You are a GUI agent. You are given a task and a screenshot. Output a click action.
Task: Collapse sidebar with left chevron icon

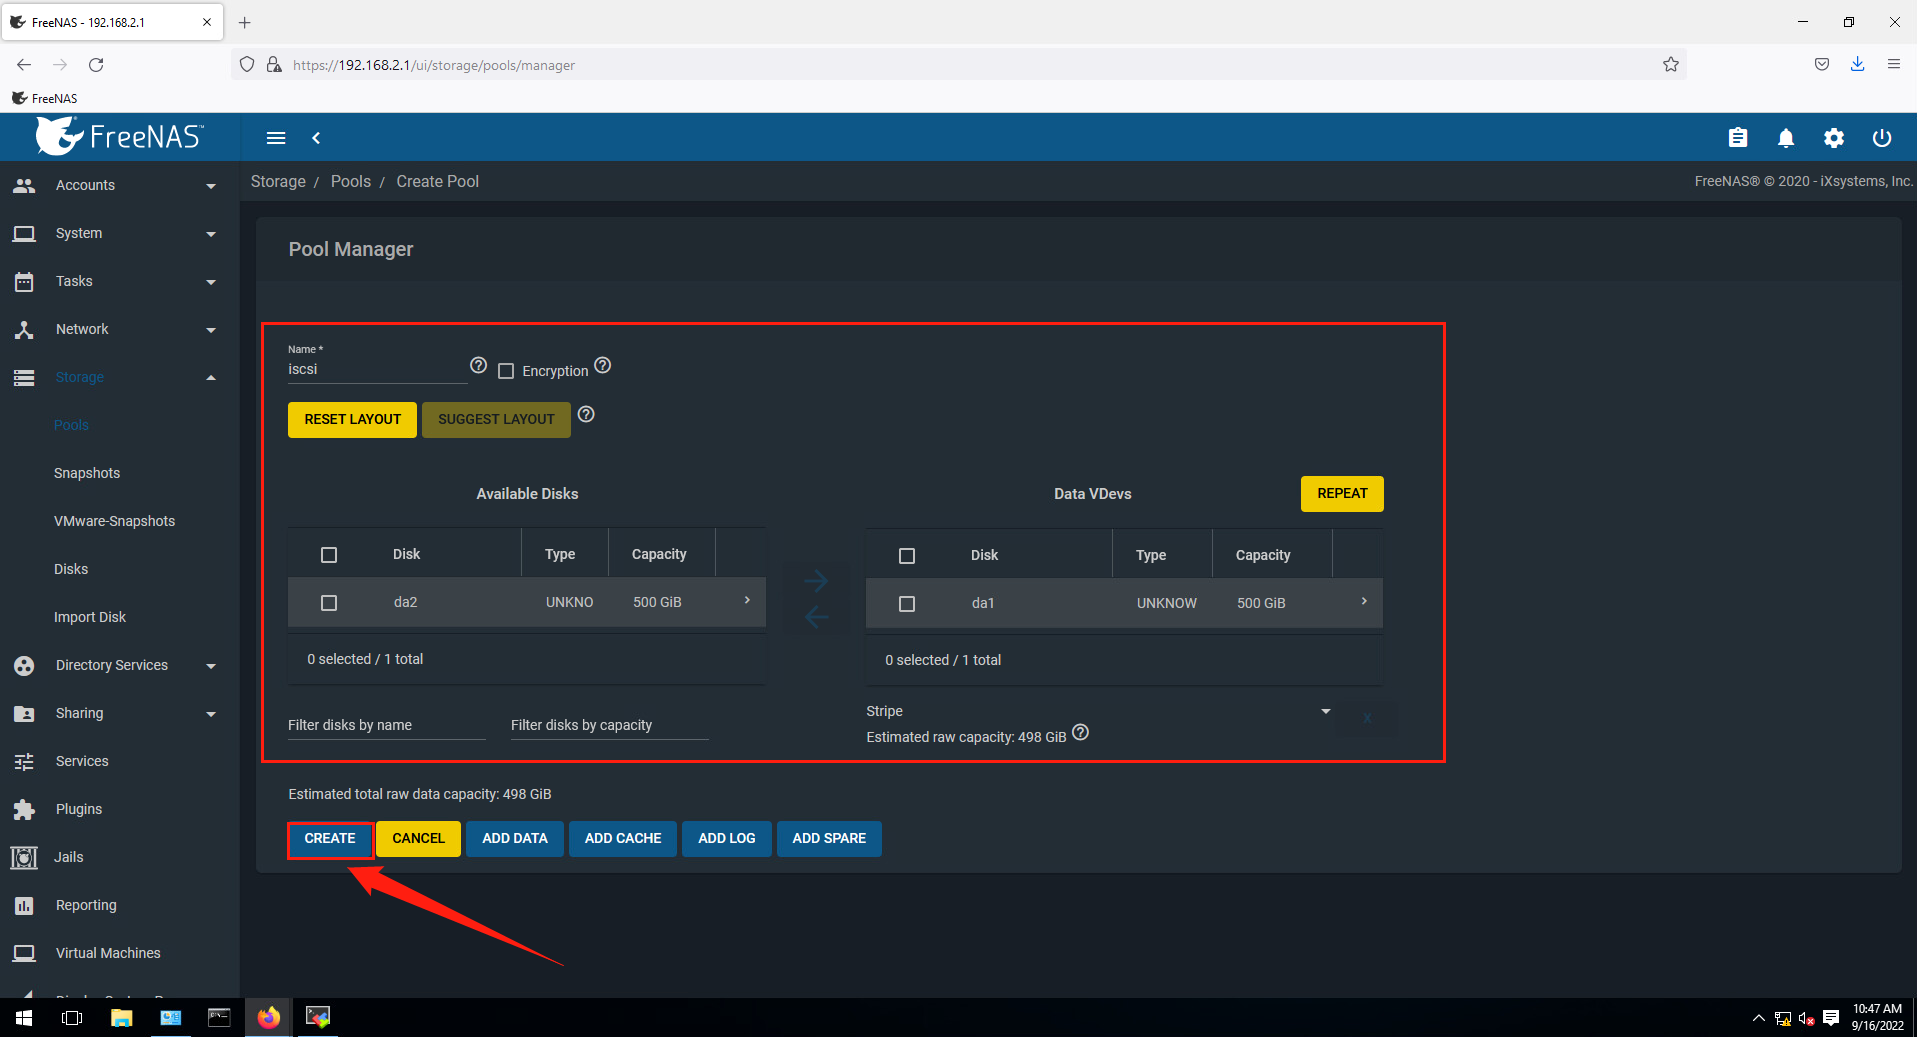pyautogui.click(x=316, y=138)
